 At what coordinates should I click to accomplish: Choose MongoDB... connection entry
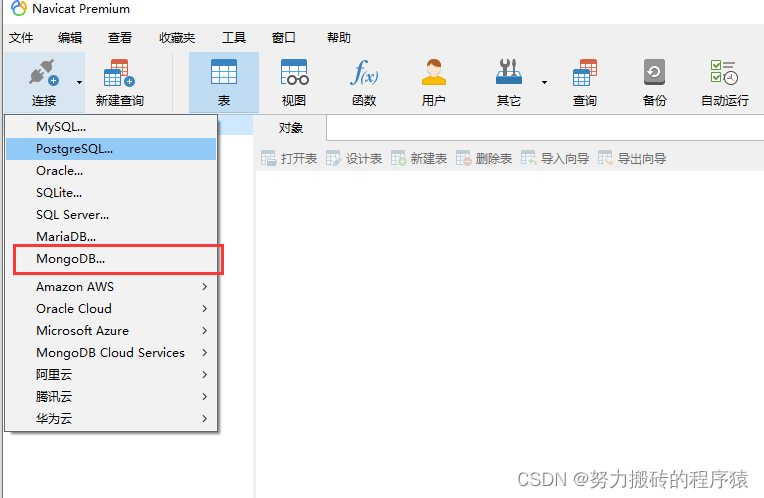pyautogui.click(x=111, y=259)
